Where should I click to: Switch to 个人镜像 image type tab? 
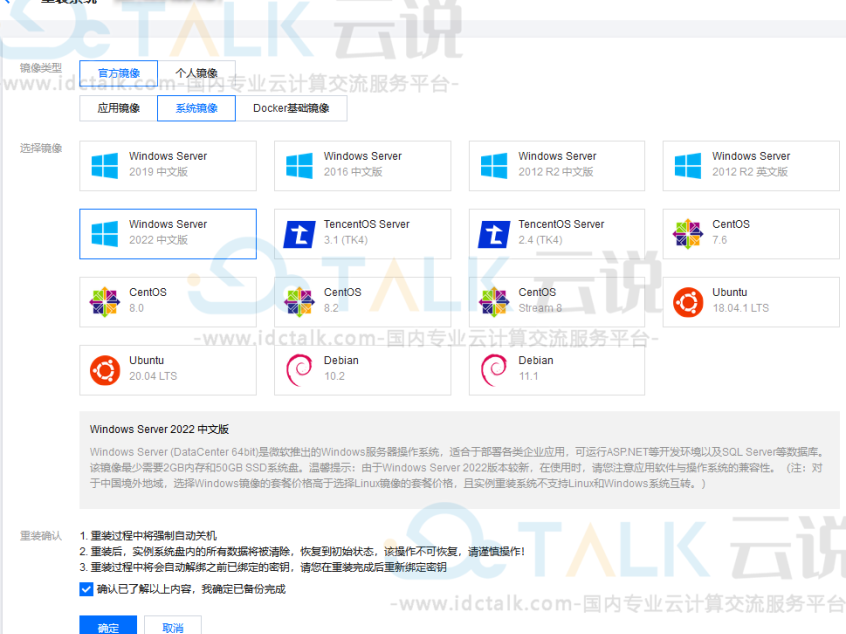point(196,73)
